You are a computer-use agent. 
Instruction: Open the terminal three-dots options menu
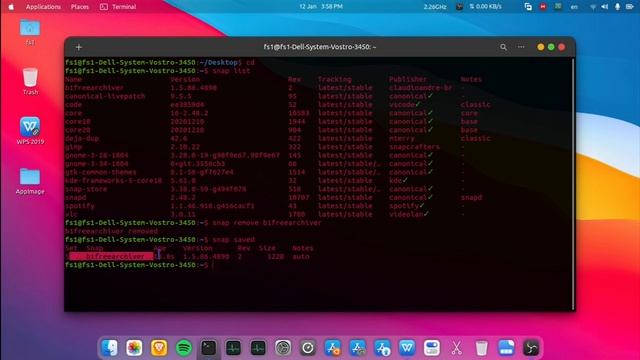[521, 47]
